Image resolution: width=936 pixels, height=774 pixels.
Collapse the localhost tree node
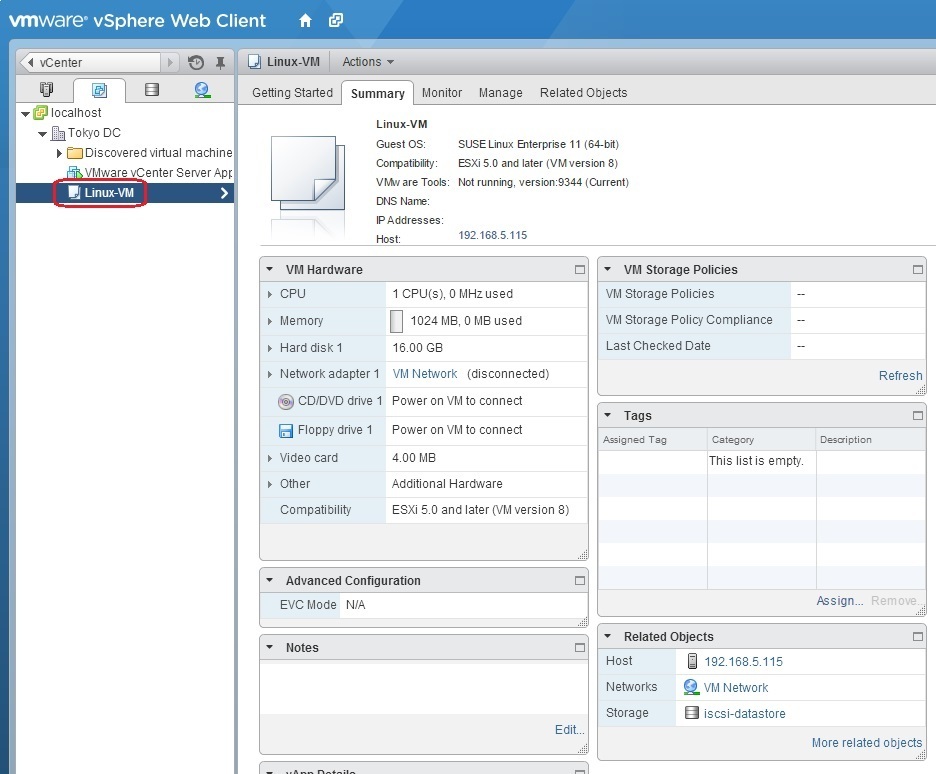tap(26, 113)
